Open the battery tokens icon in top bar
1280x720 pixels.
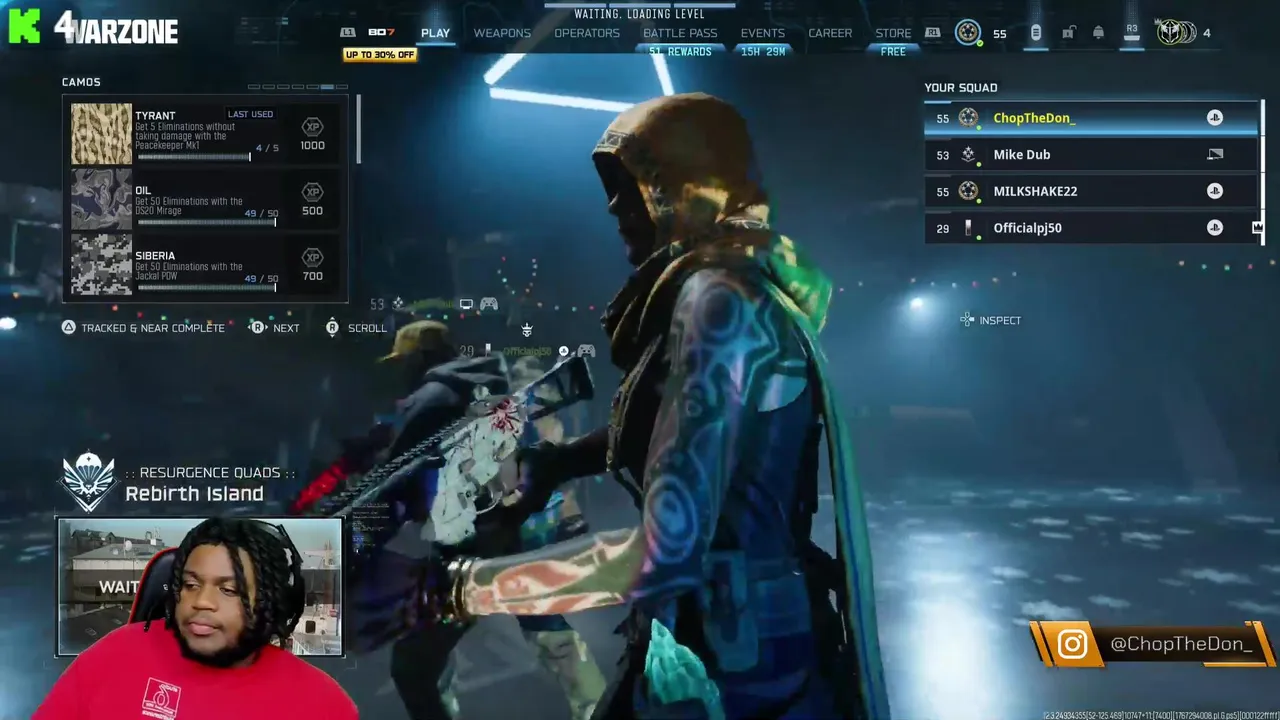click(x=1036, y=33)
